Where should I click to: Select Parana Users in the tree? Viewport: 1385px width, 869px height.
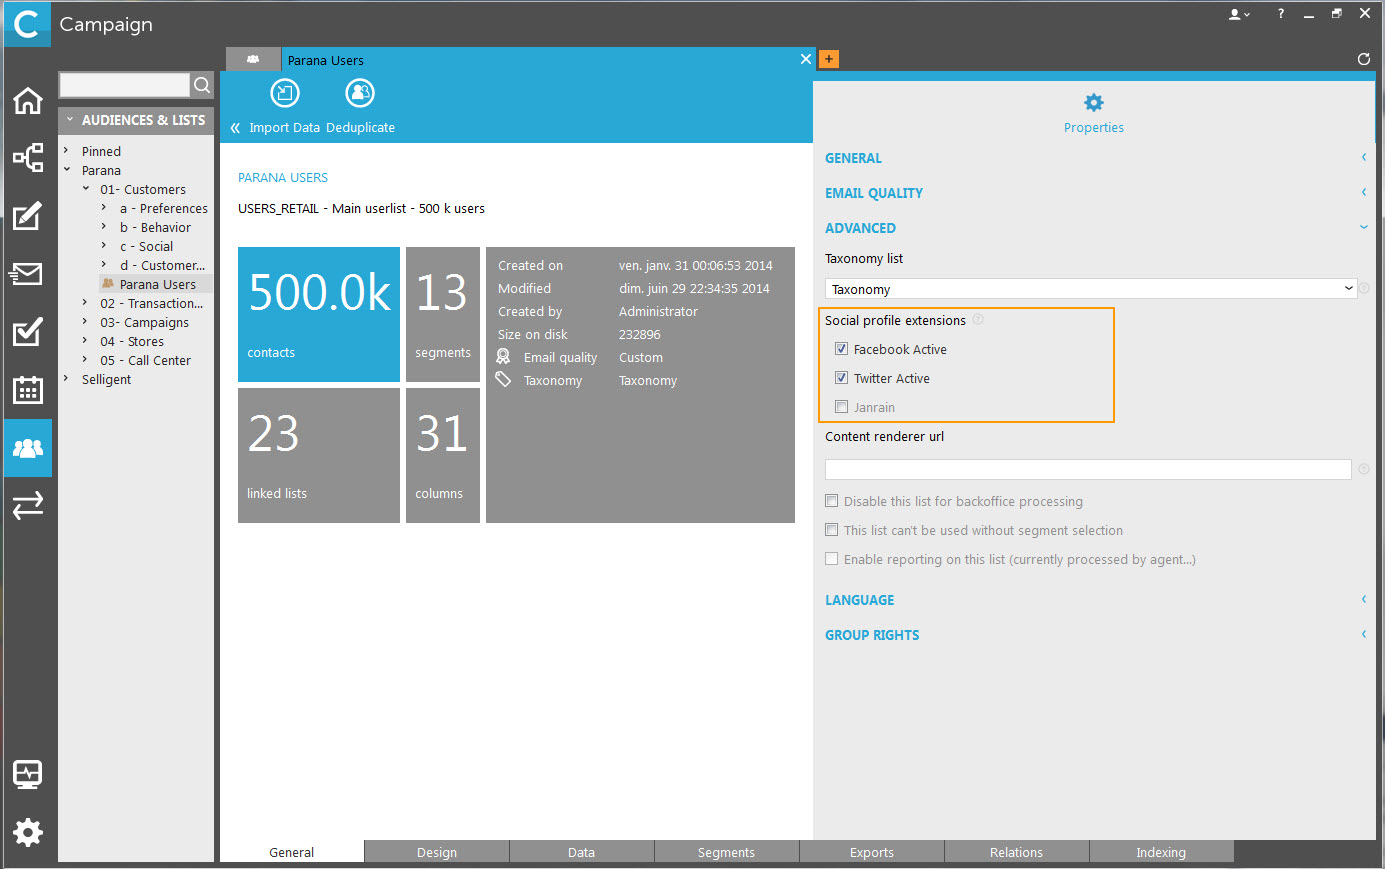pos(157,284)
